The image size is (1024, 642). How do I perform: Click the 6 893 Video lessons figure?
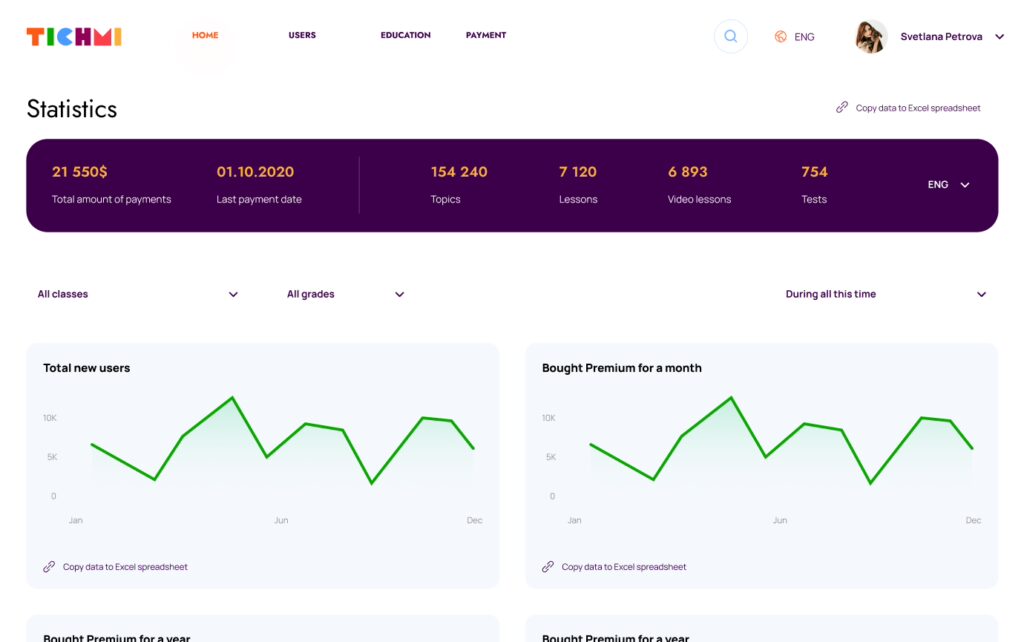(688, 172)
